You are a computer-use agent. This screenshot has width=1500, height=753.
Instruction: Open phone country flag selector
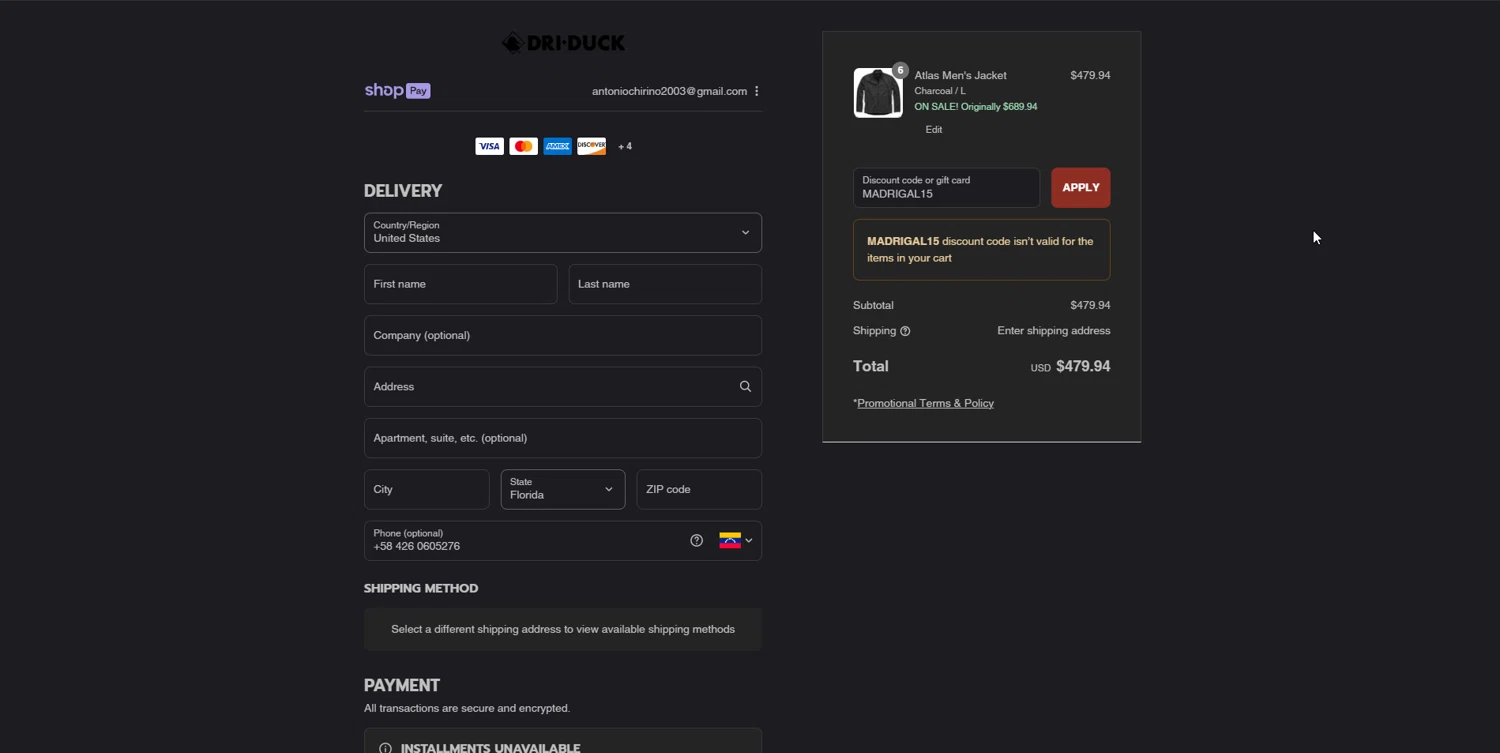735,540
